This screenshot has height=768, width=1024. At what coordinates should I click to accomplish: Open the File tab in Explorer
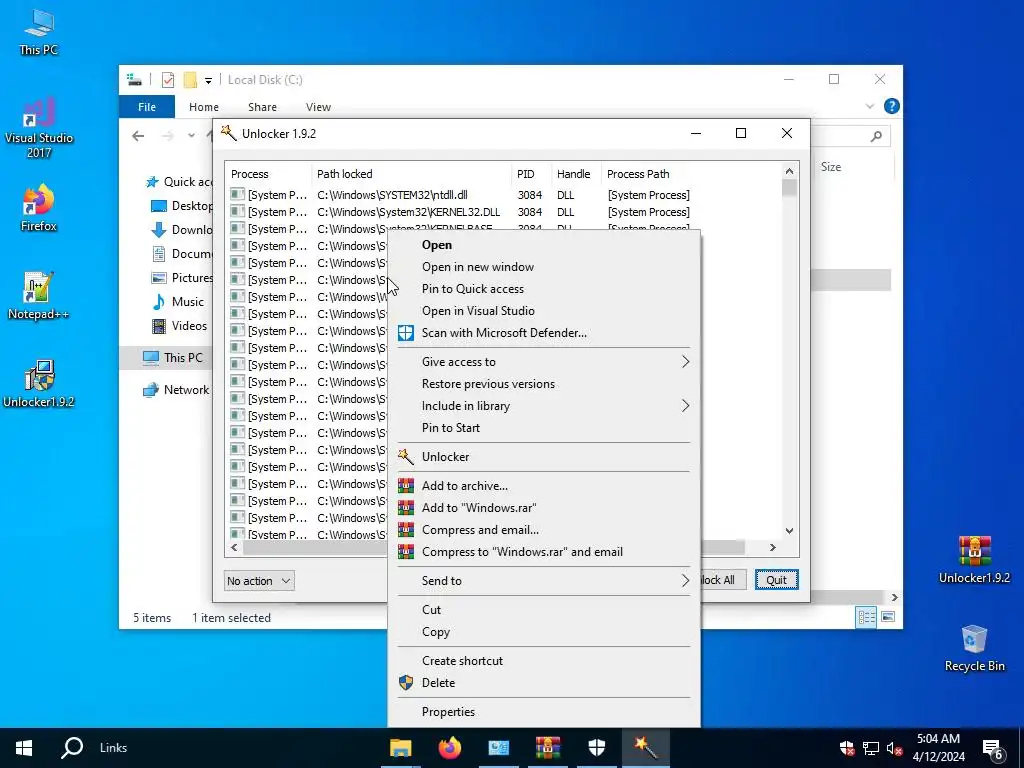click(x=147, y=106)
